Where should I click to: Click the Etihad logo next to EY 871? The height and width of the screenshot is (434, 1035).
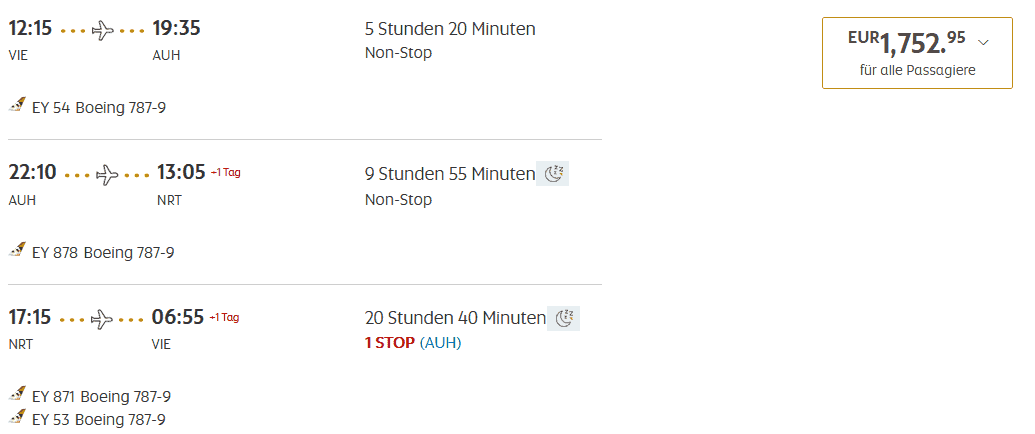pos(17,394)
